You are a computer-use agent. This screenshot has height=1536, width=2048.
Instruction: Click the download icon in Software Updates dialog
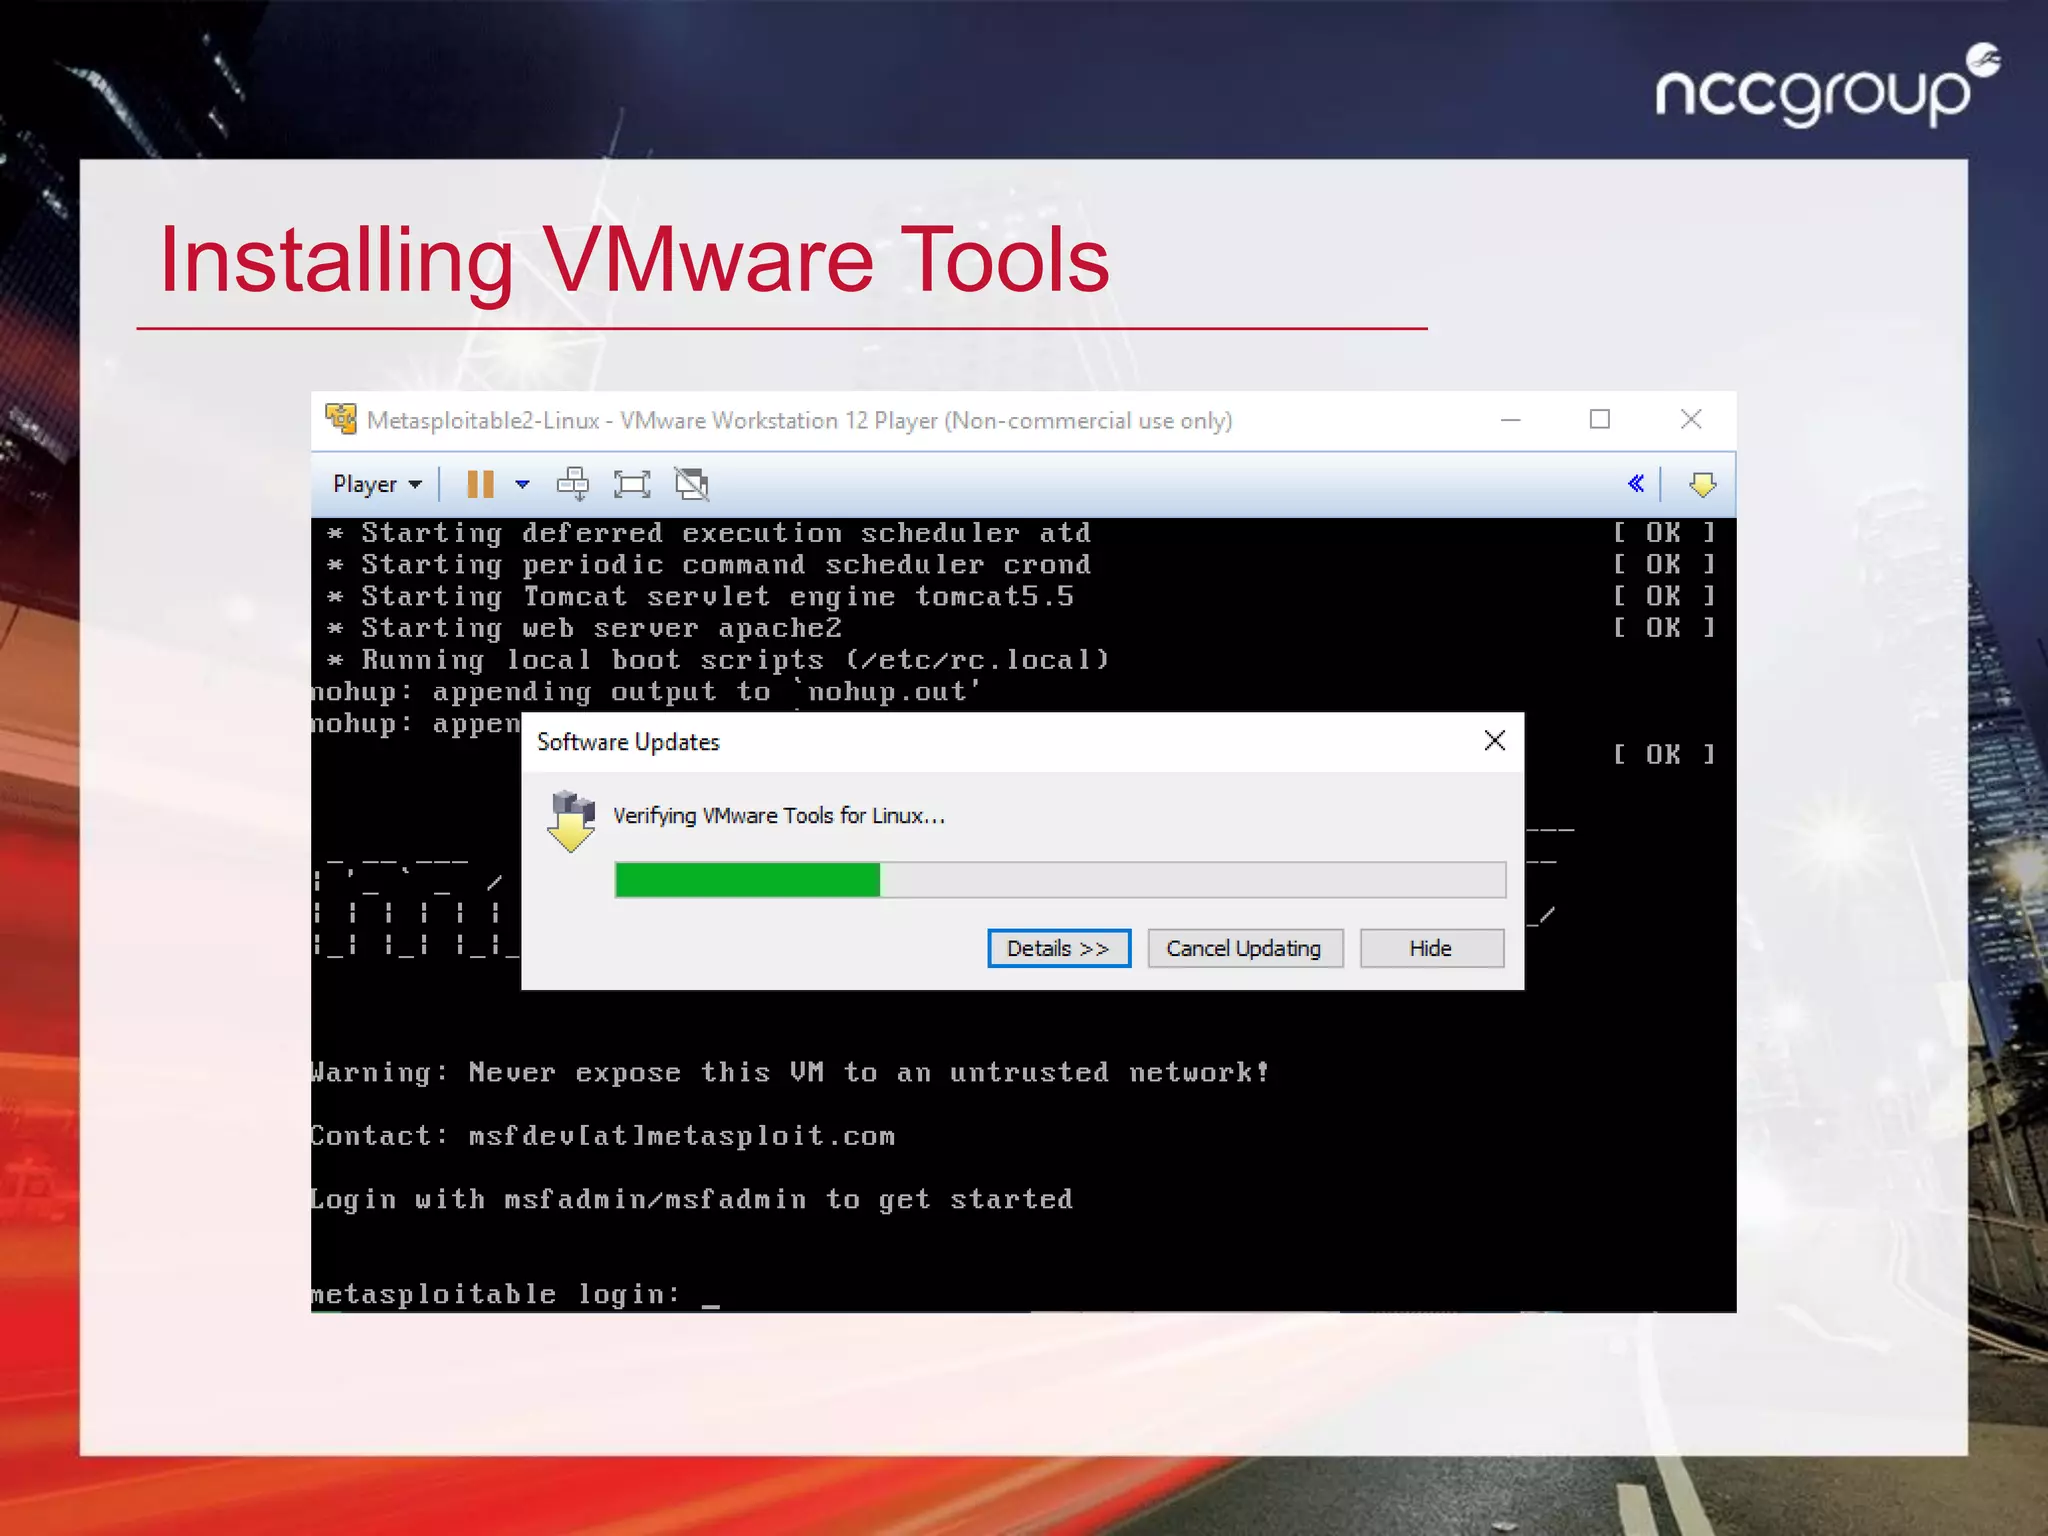[x=572, y=821]
